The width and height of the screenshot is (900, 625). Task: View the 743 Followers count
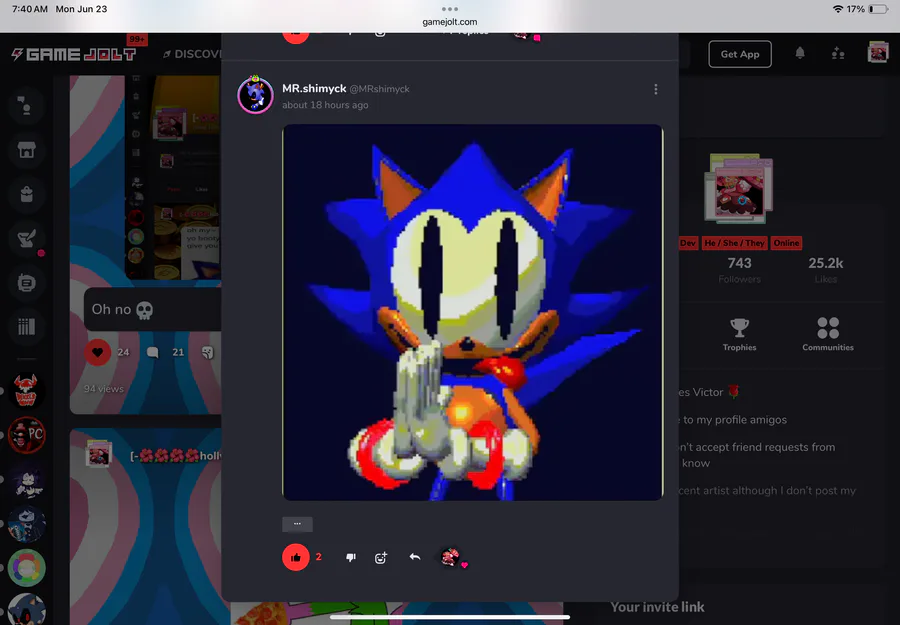739,270
